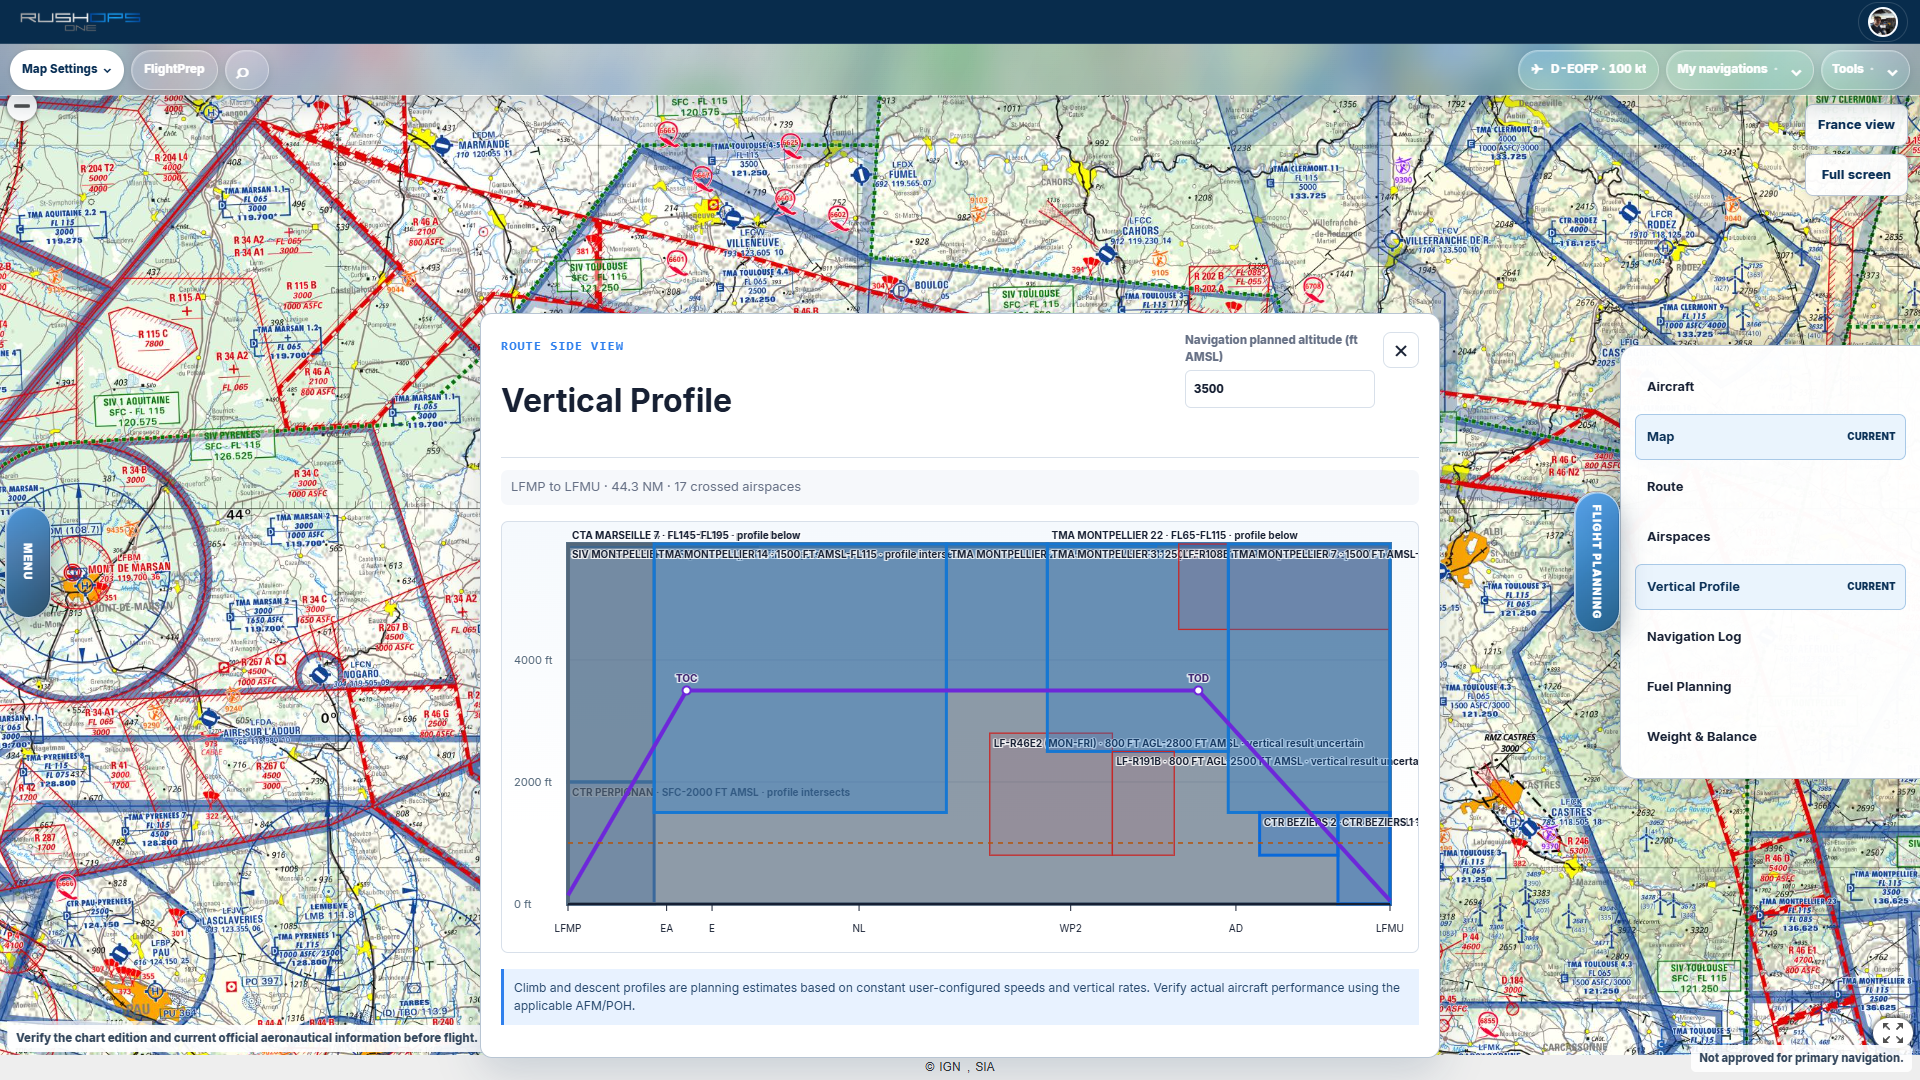
Task: Open Navigation Log menu item
Action: (x=1770, y=637)
